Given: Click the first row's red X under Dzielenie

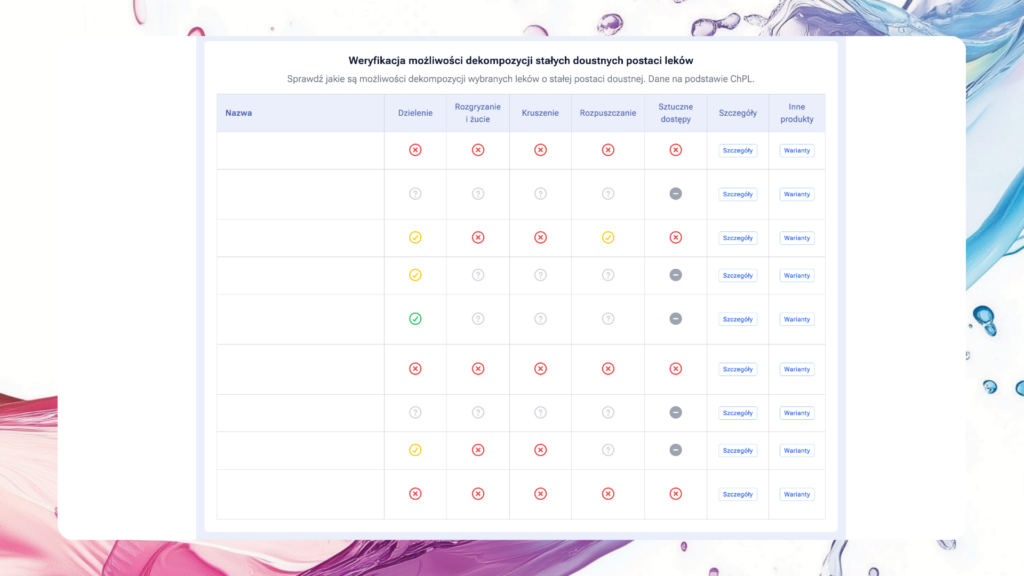Looking at the screenshot, I should pos(415,150).
